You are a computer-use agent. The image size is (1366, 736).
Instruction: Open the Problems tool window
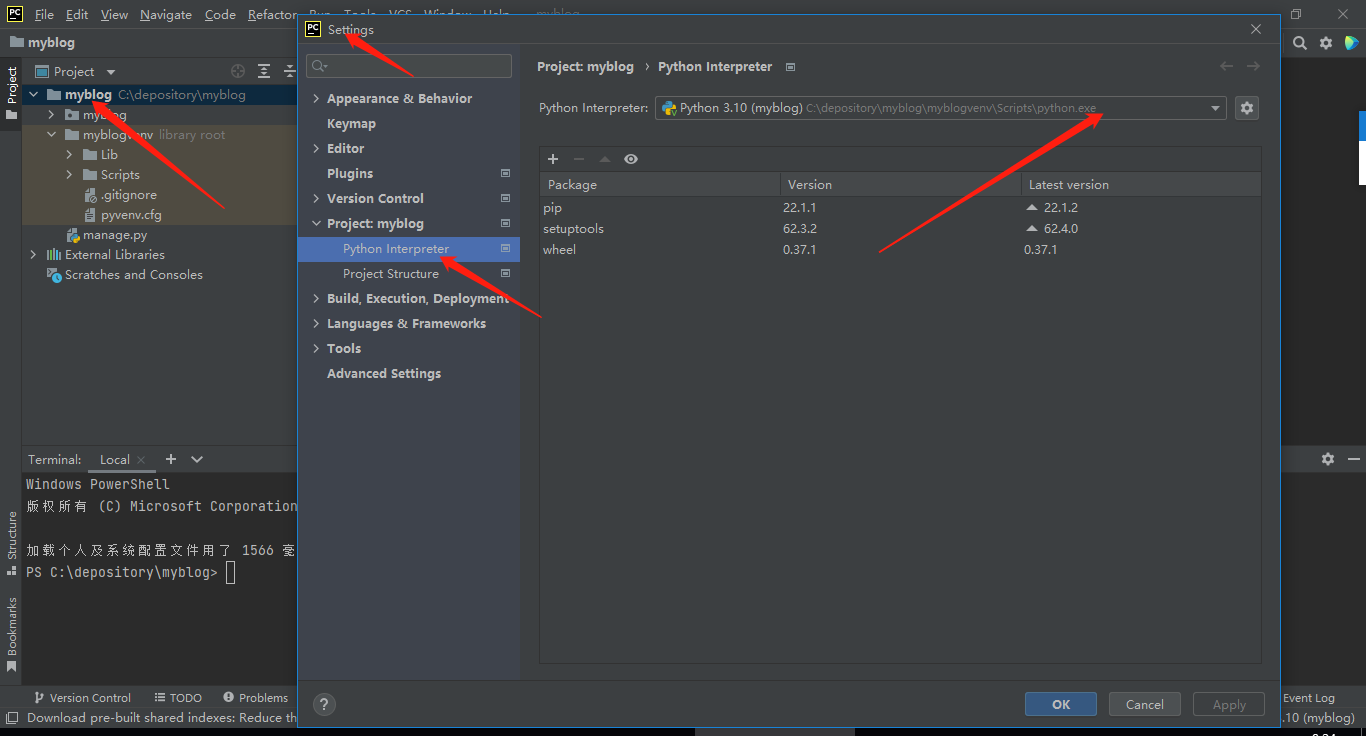(256, 698)
